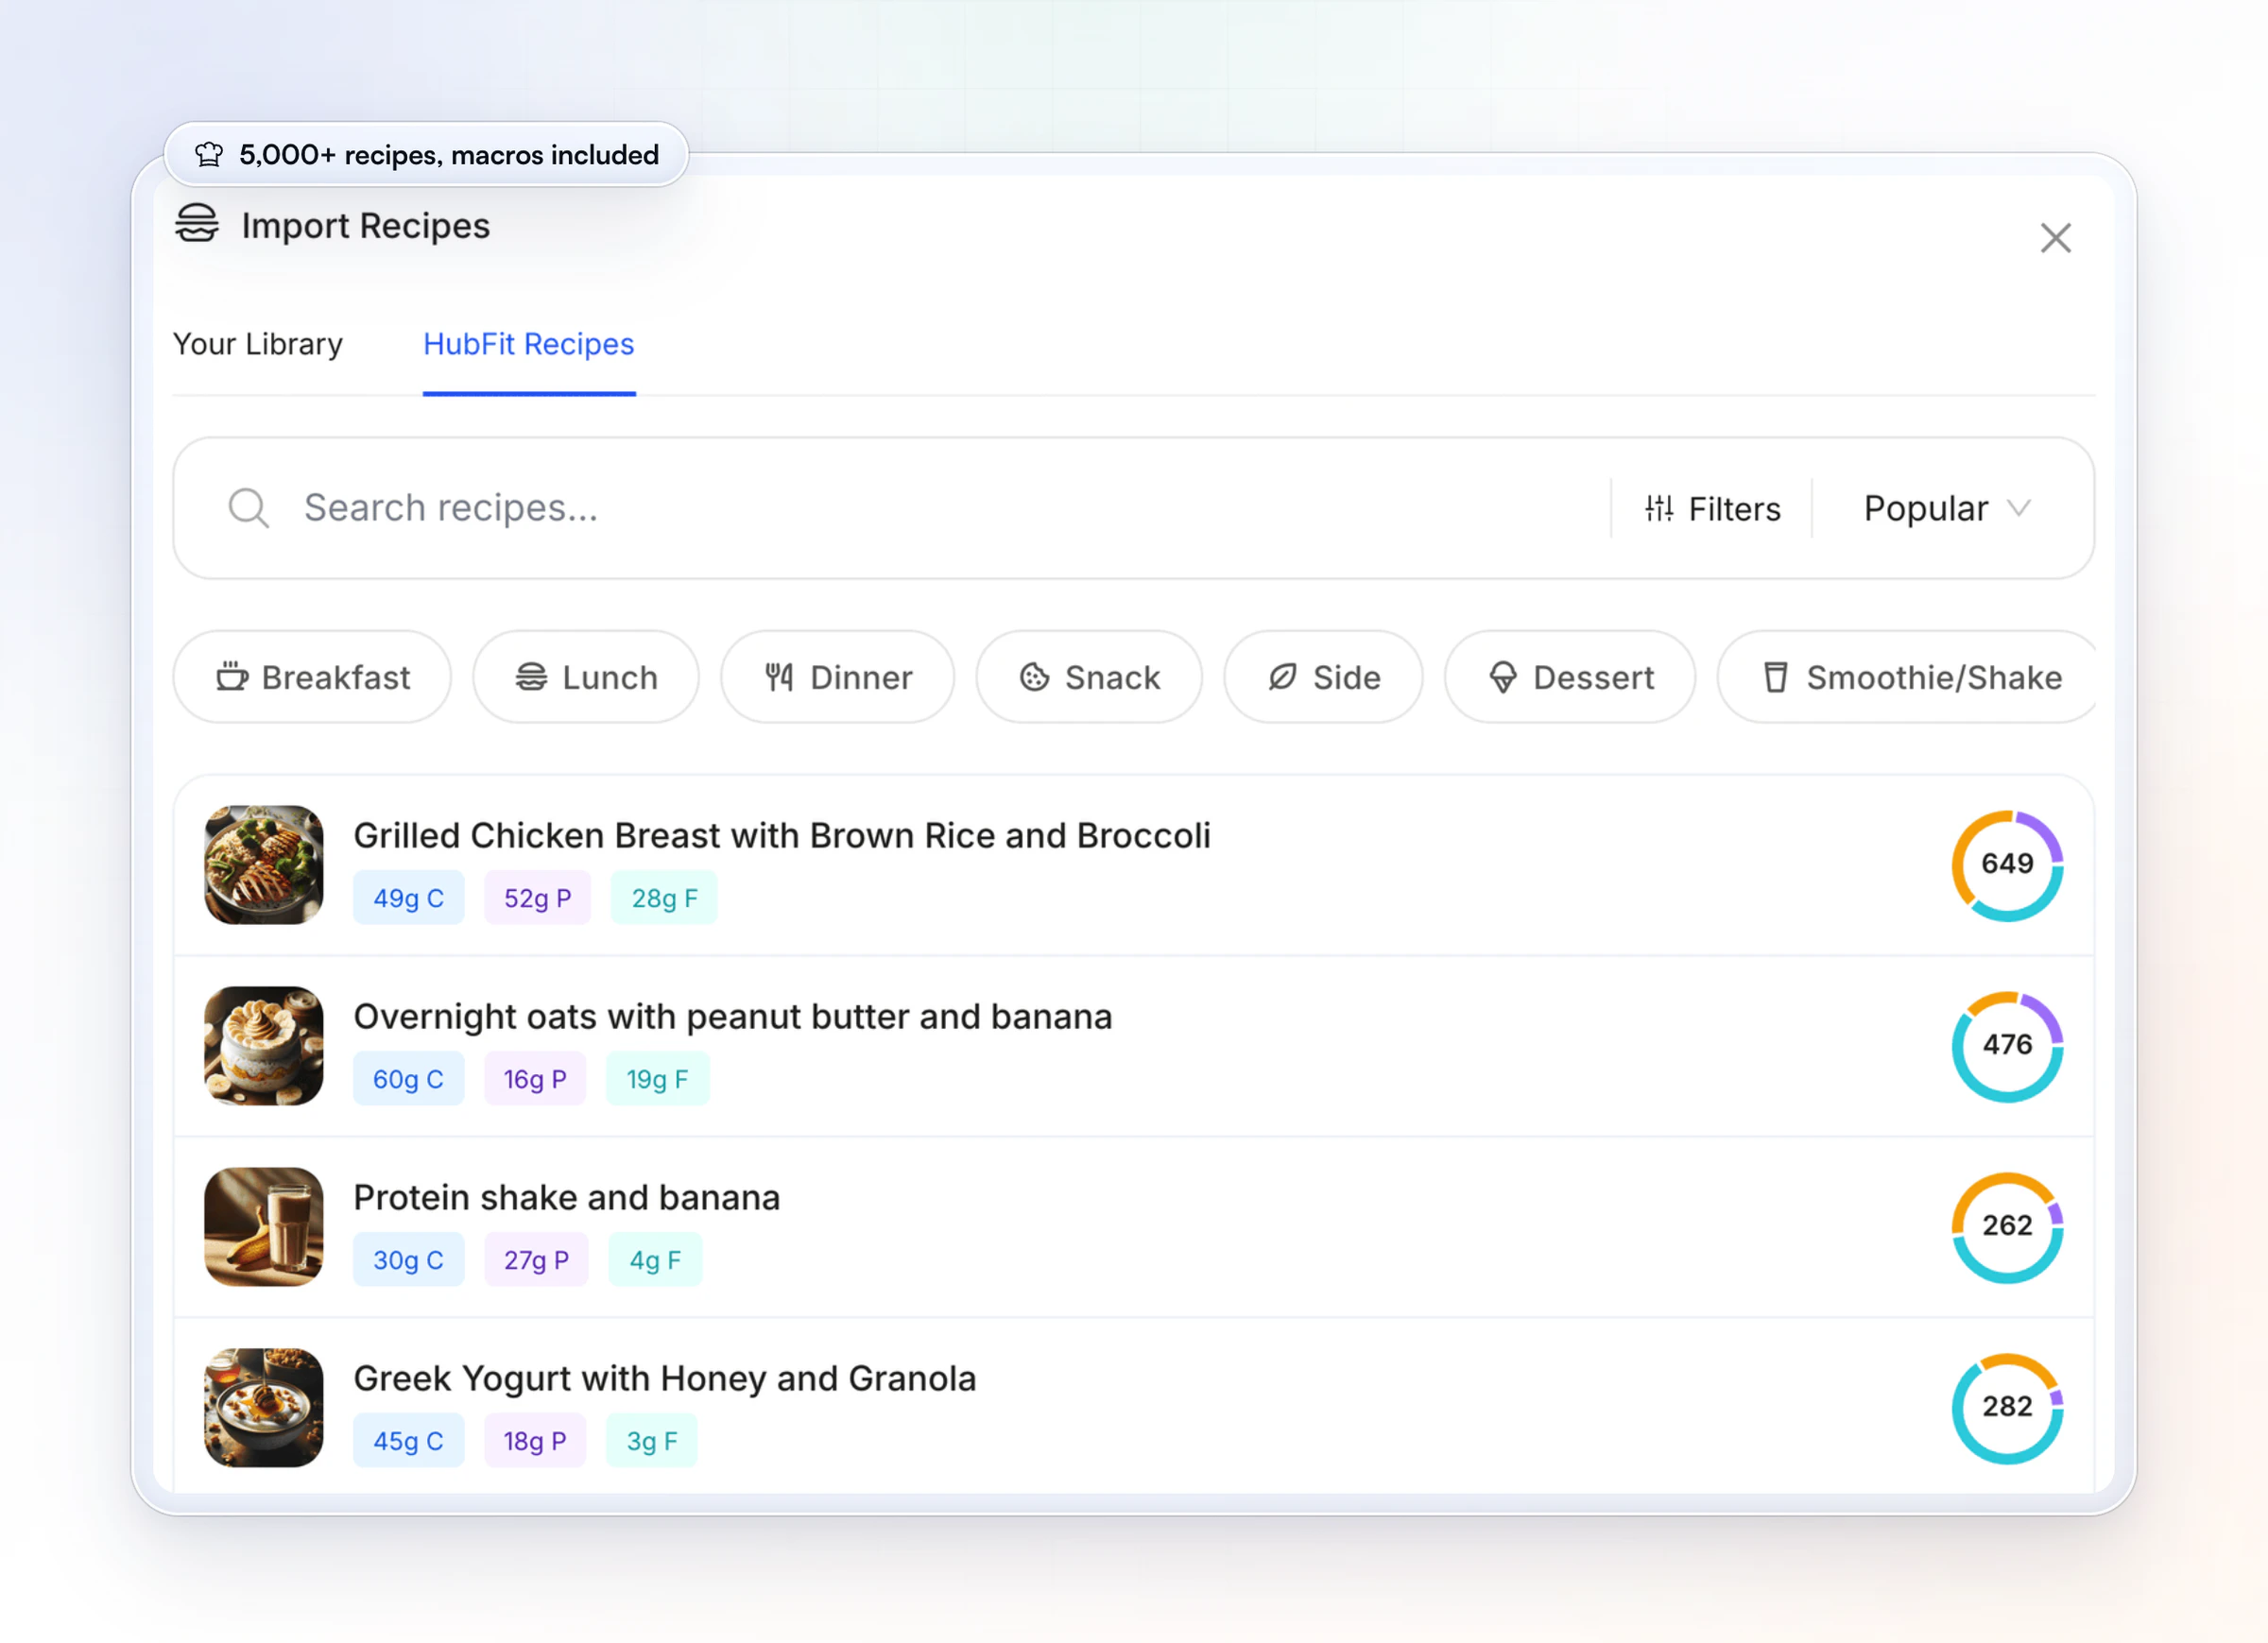Click the Side leaf icon
Screen dimensions: 2268x1643
[1282, 677]
